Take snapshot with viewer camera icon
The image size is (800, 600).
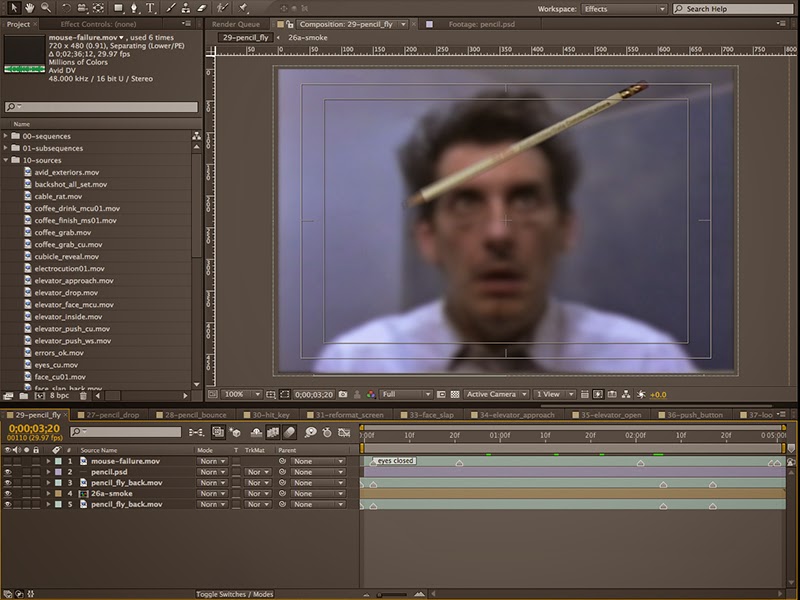(343, 395)
